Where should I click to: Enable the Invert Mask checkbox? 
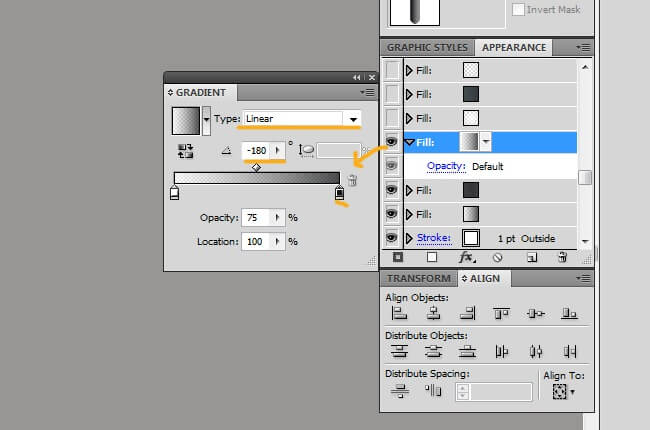(518, 9)
